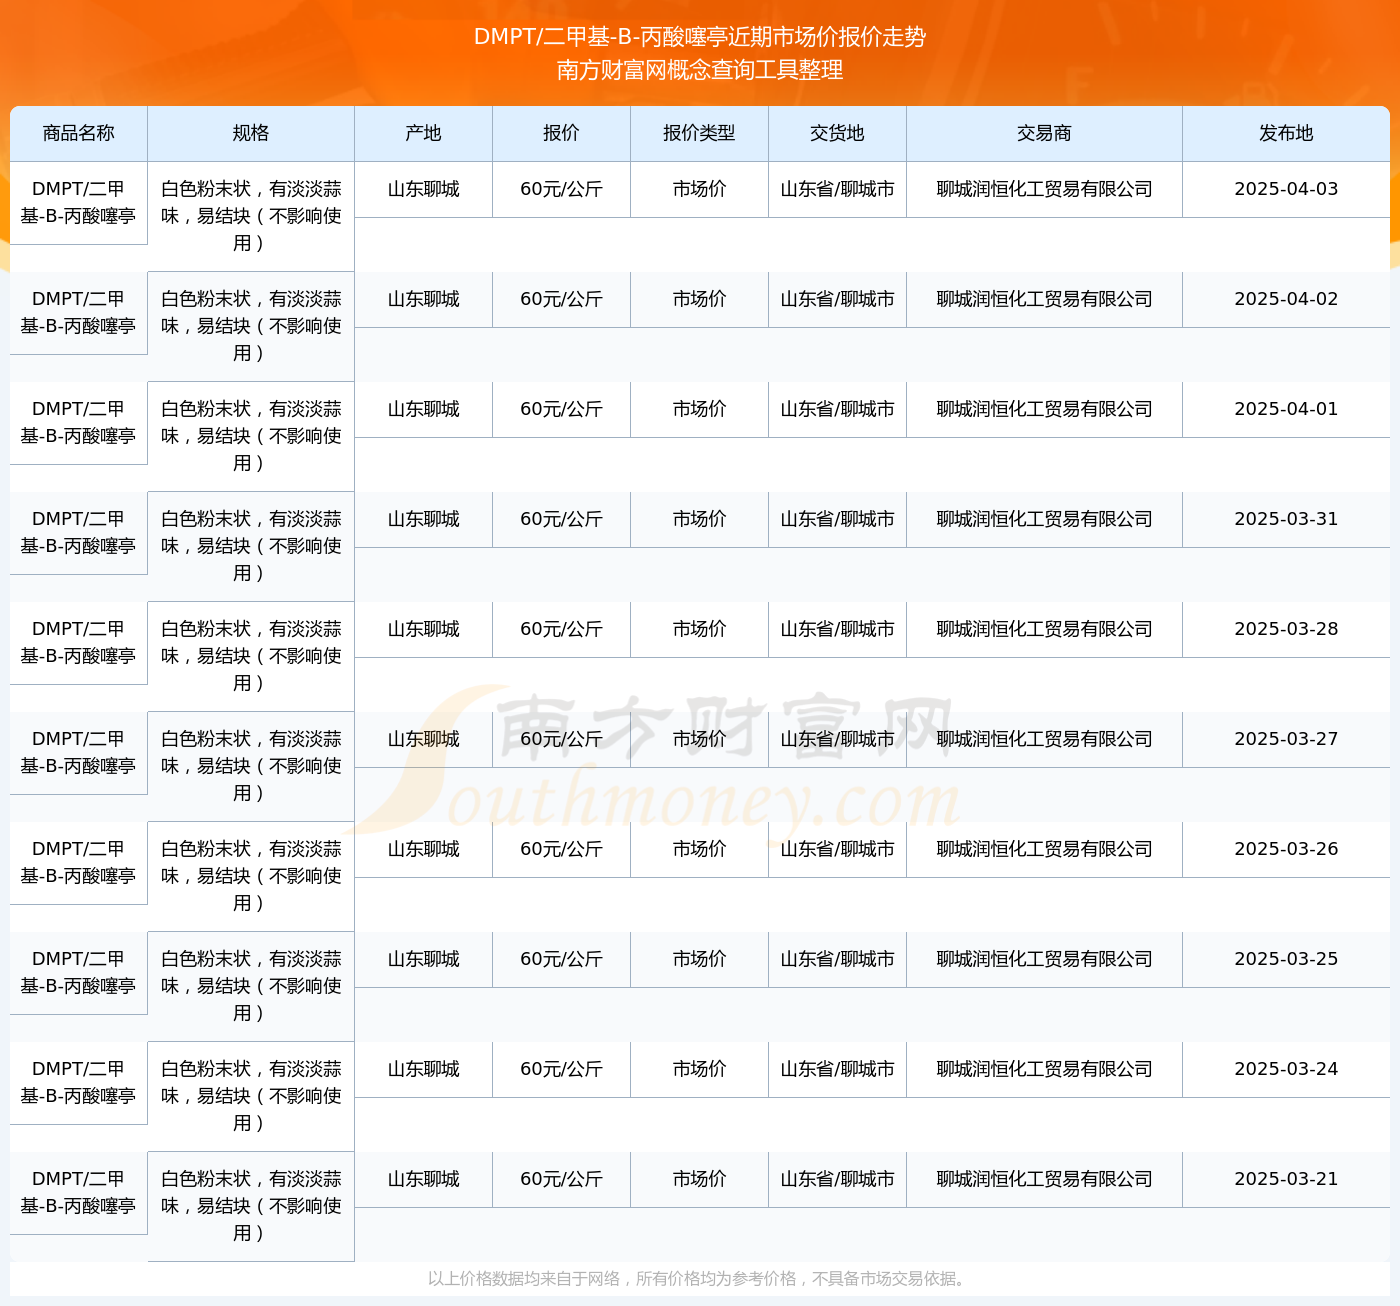Click 聊城润恒化工贸易有限公司 in the 2025-03-25 row

point(1044,959)
